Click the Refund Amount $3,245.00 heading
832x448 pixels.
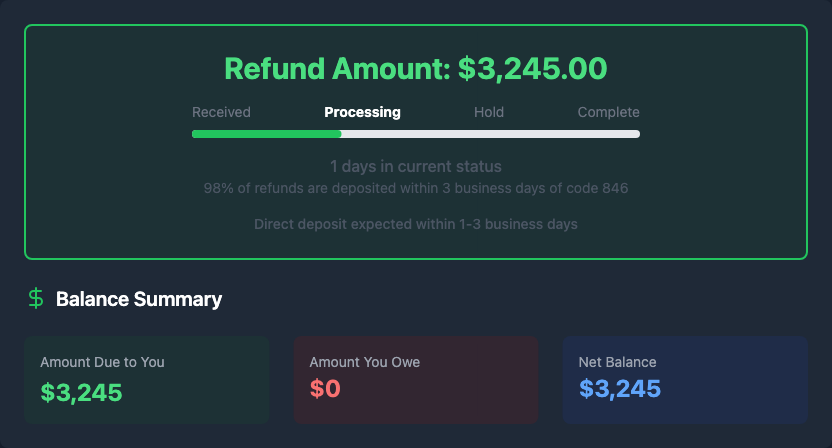(415, 68)
